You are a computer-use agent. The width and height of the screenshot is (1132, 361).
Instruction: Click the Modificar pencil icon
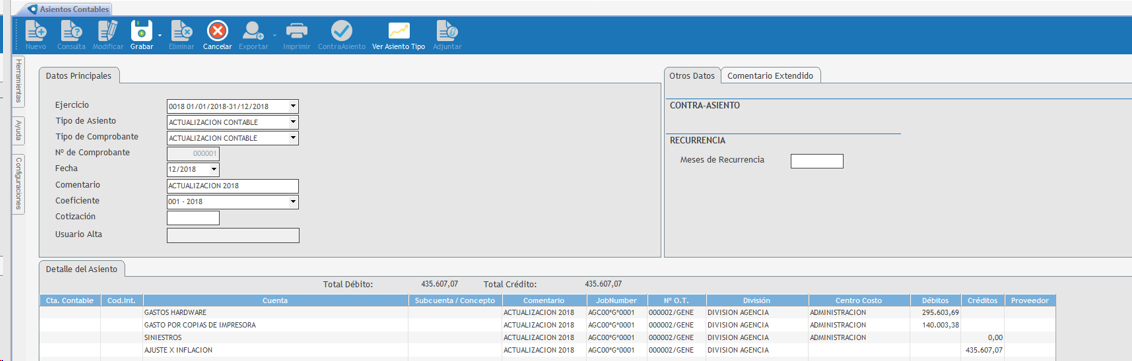(x=108, y=30)
